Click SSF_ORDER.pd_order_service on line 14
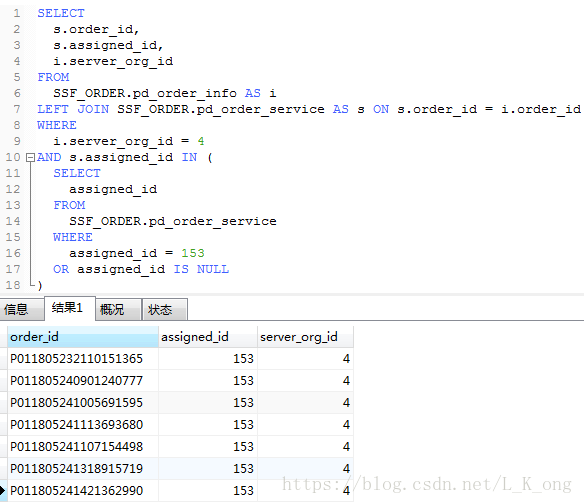 (x=173, y=222)
